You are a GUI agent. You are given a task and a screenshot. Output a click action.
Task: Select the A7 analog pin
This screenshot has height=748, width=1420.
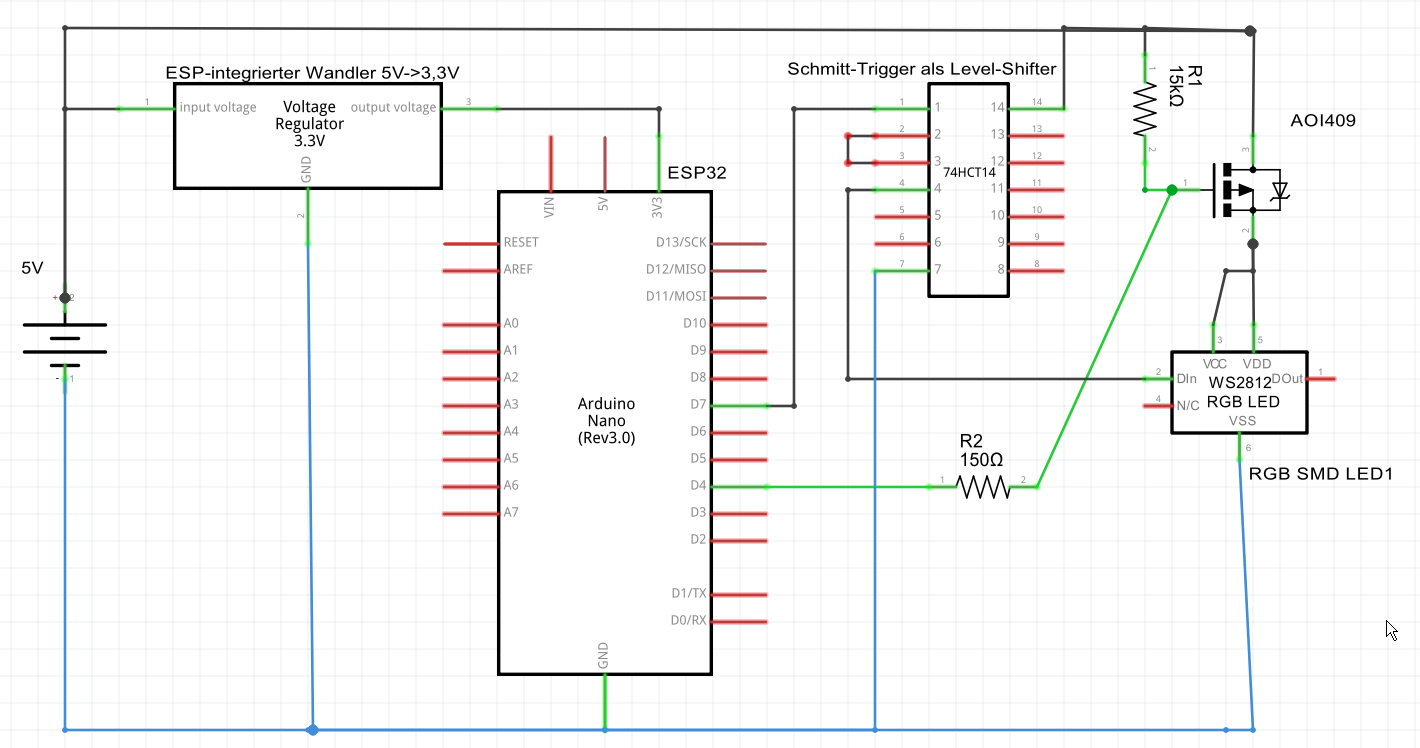pos(471,513)
